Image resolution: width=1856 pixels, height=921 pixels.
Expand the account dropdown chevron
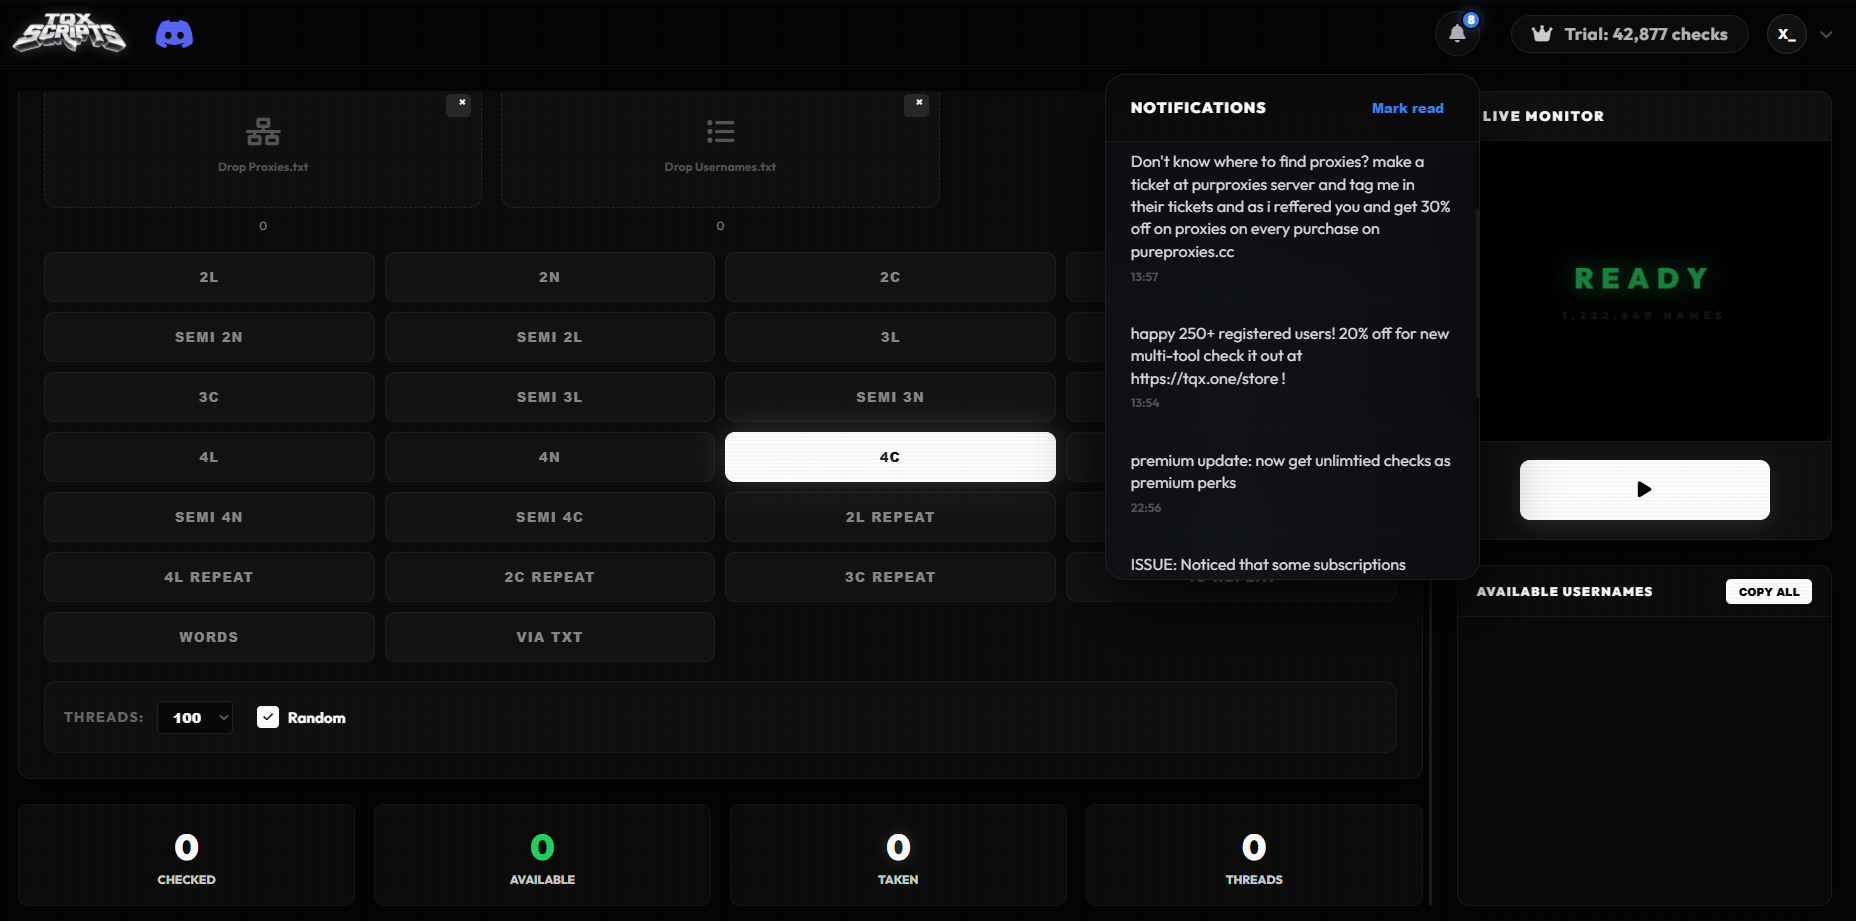[1827, 34]
